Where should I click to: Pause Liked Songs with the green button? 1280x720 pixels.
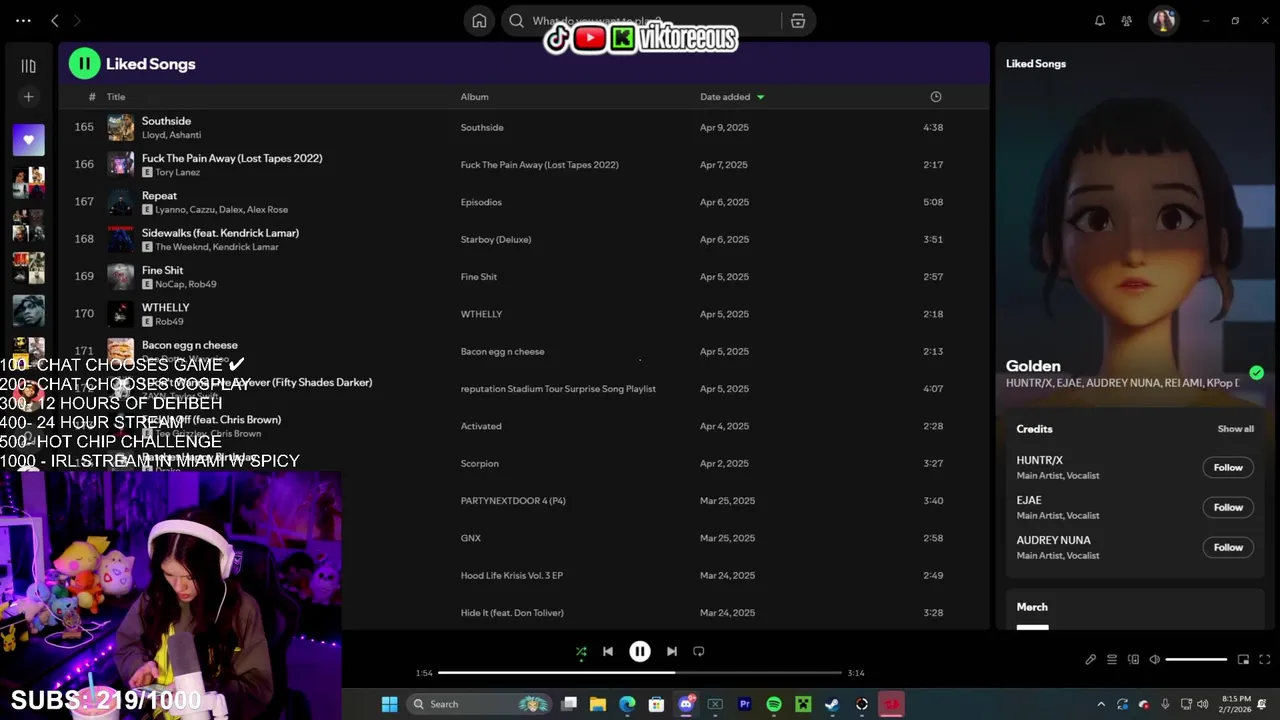coord(84,64)
